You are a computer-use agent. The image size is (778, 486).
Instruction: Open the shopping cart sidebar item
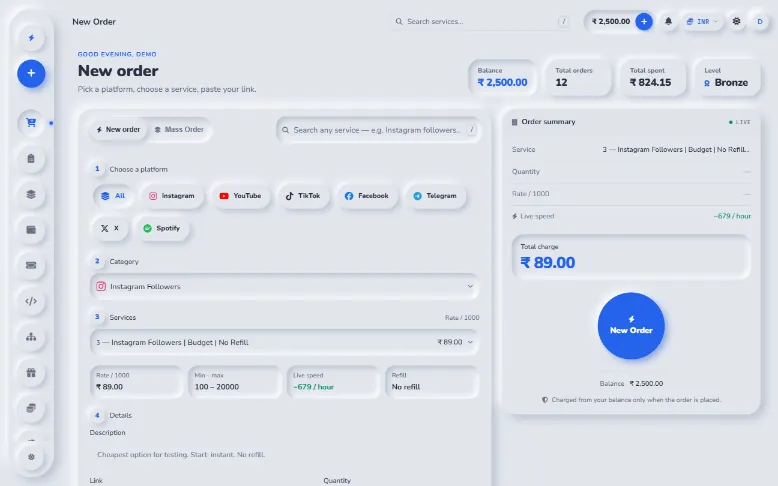pyautogui.click(x=31, y=122)
